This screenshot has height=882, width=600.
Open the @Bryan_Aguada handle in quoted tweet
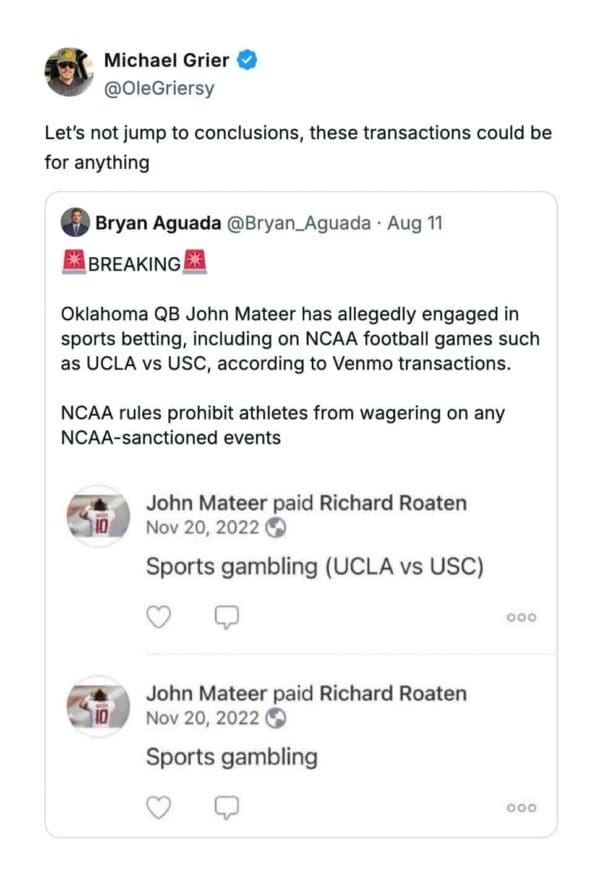290,222
